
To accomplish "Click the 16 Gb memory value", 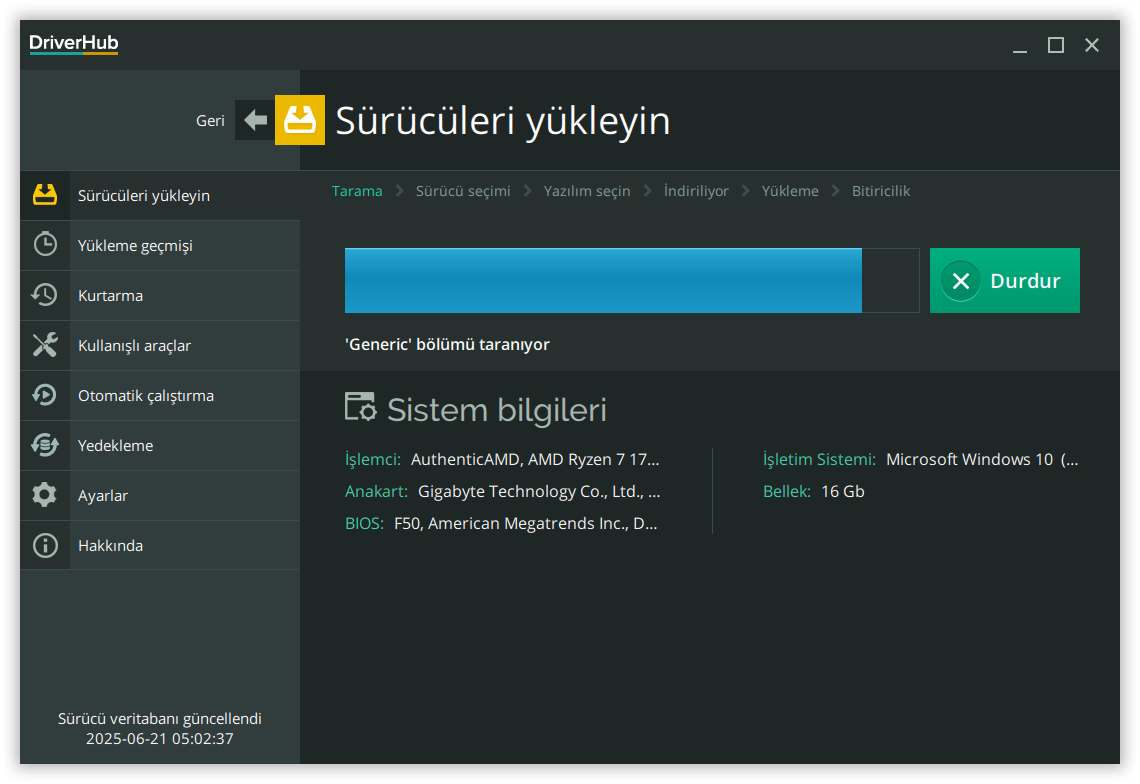I will coord(843,492).
